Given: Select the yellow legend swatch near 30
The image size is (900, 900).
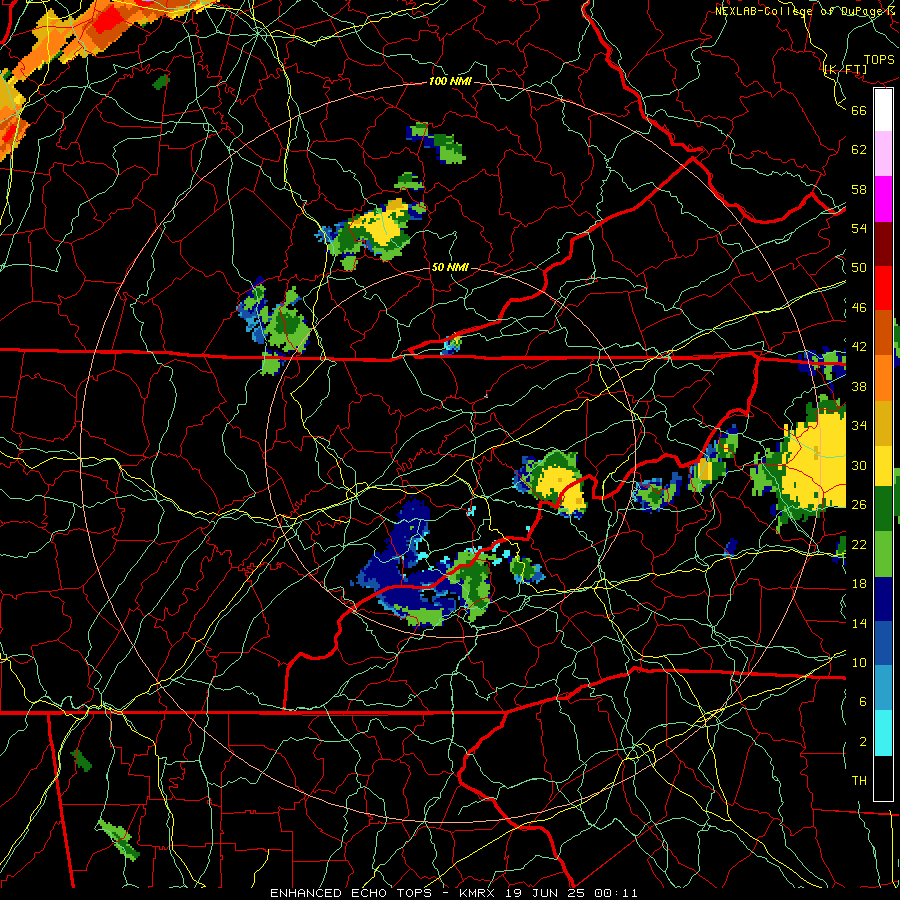Looking at the screenshot, I should click(883, 465).
